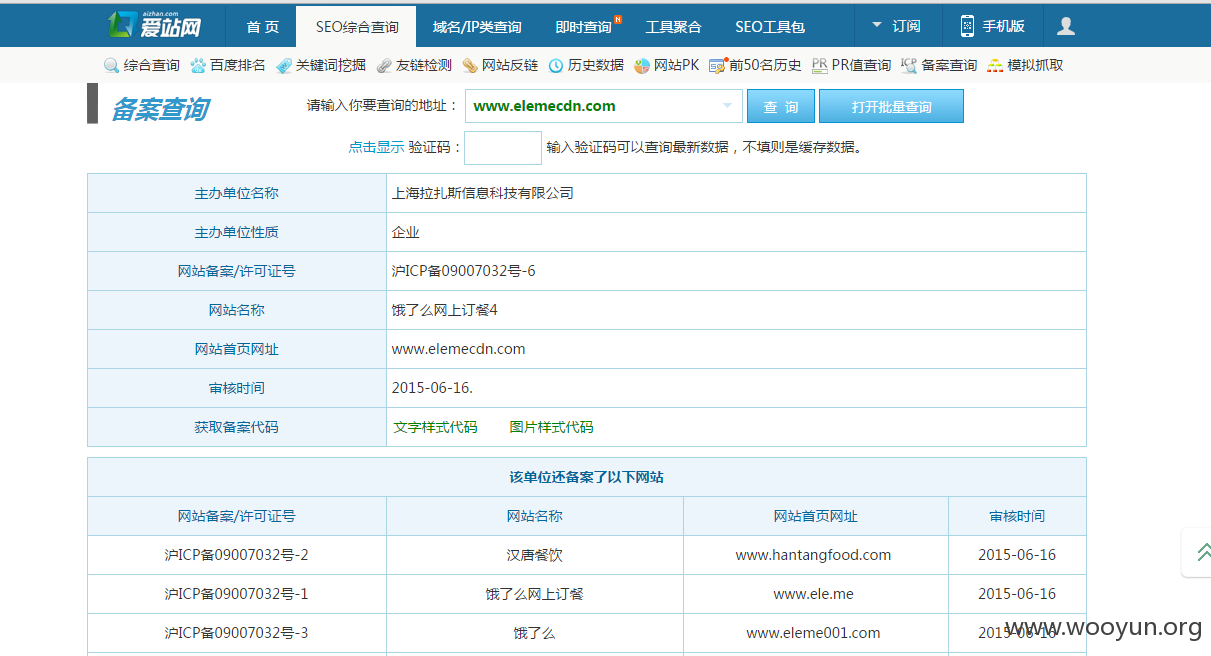This screenshot has height=656, width=1211.
Task: Click the 友链检测 chain icon
Action: point(384,65)
